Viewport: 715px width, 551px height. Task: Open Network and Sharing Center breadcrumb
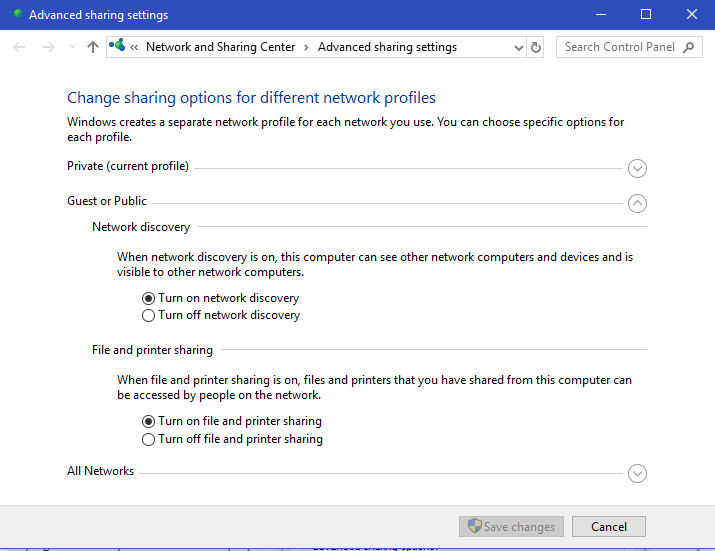(220, 47)
